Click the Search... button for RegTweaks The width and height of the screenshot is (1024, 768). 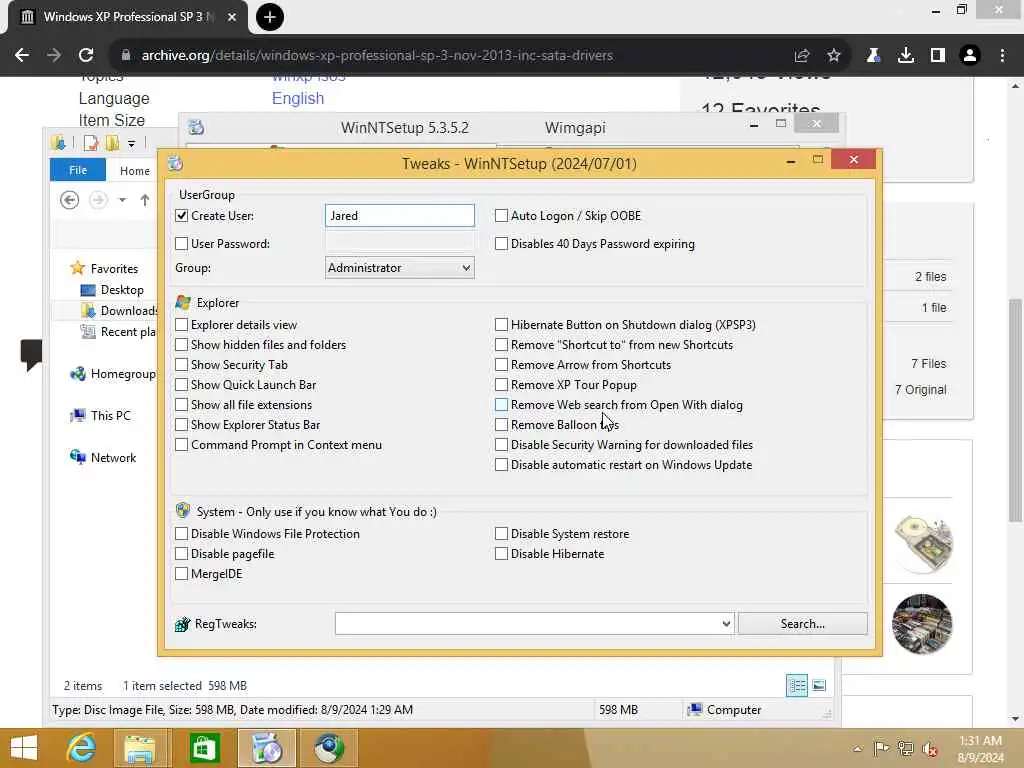click(x=803, y=624)
